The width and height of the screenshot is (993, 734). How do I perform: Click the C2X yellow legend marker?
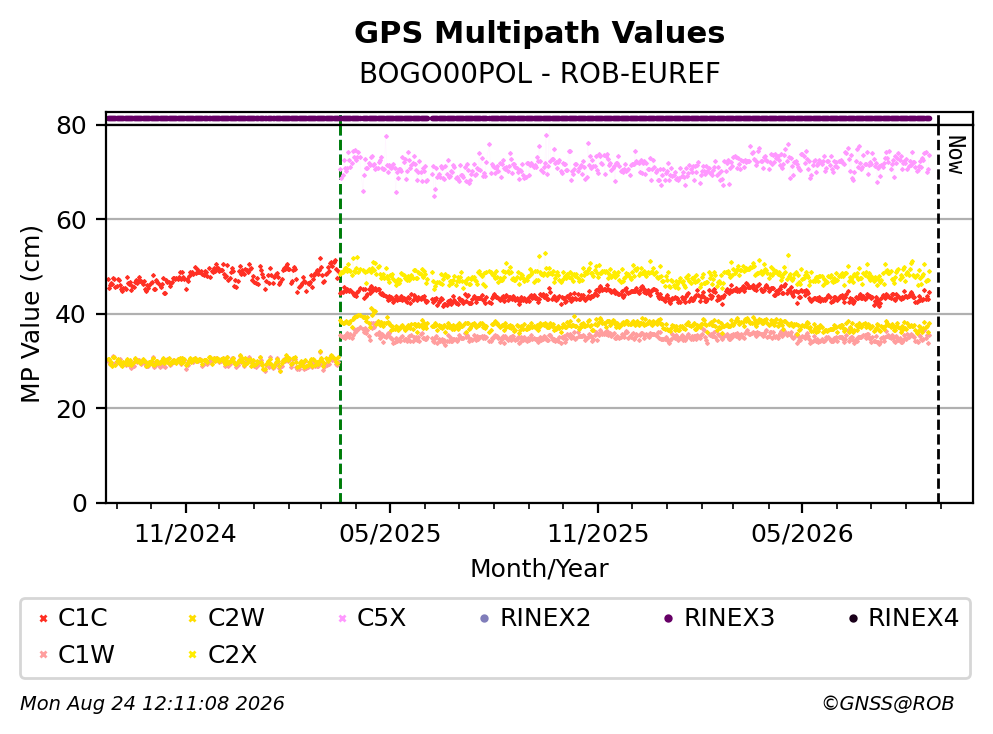pos(193,655)
